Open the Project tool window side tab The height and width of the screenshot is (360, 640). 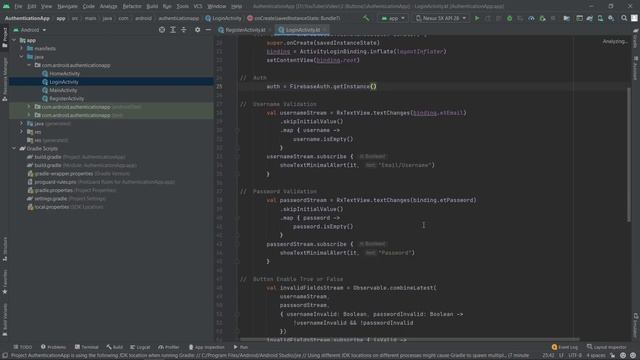(x=5, y=38)
